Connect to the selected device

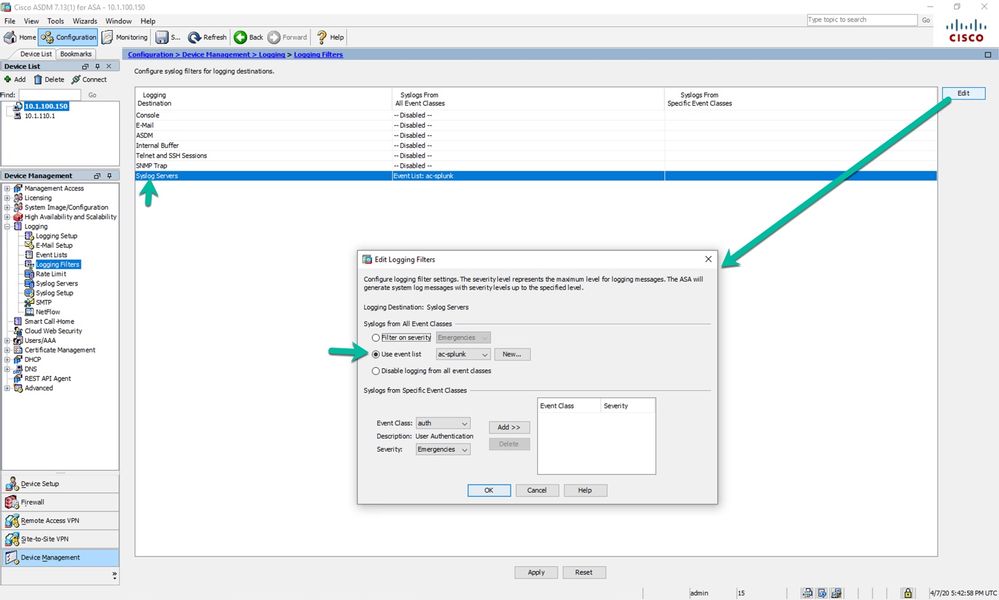point(89,80)
